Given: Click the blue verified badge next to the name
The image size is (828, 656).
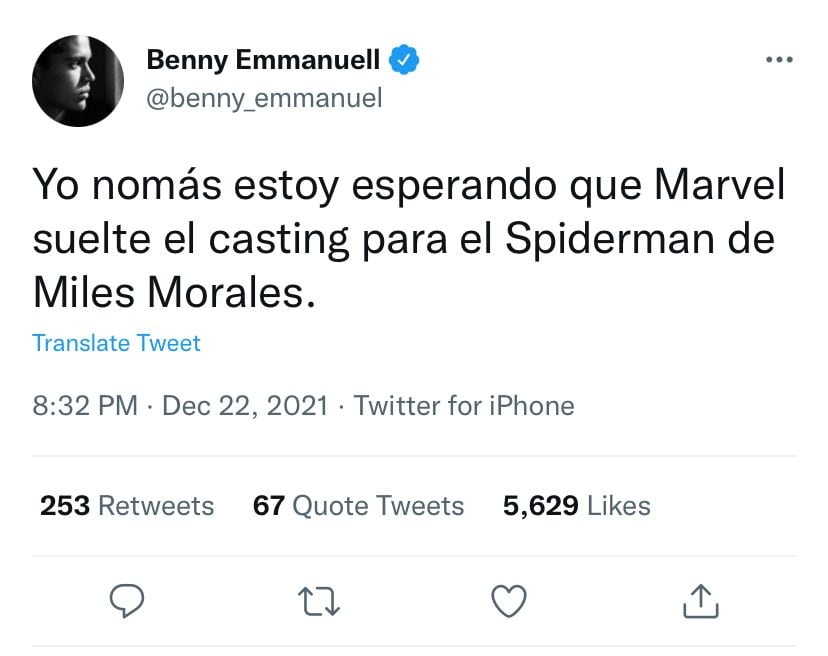Looking at the screenshot, I should tap(404, 58).
